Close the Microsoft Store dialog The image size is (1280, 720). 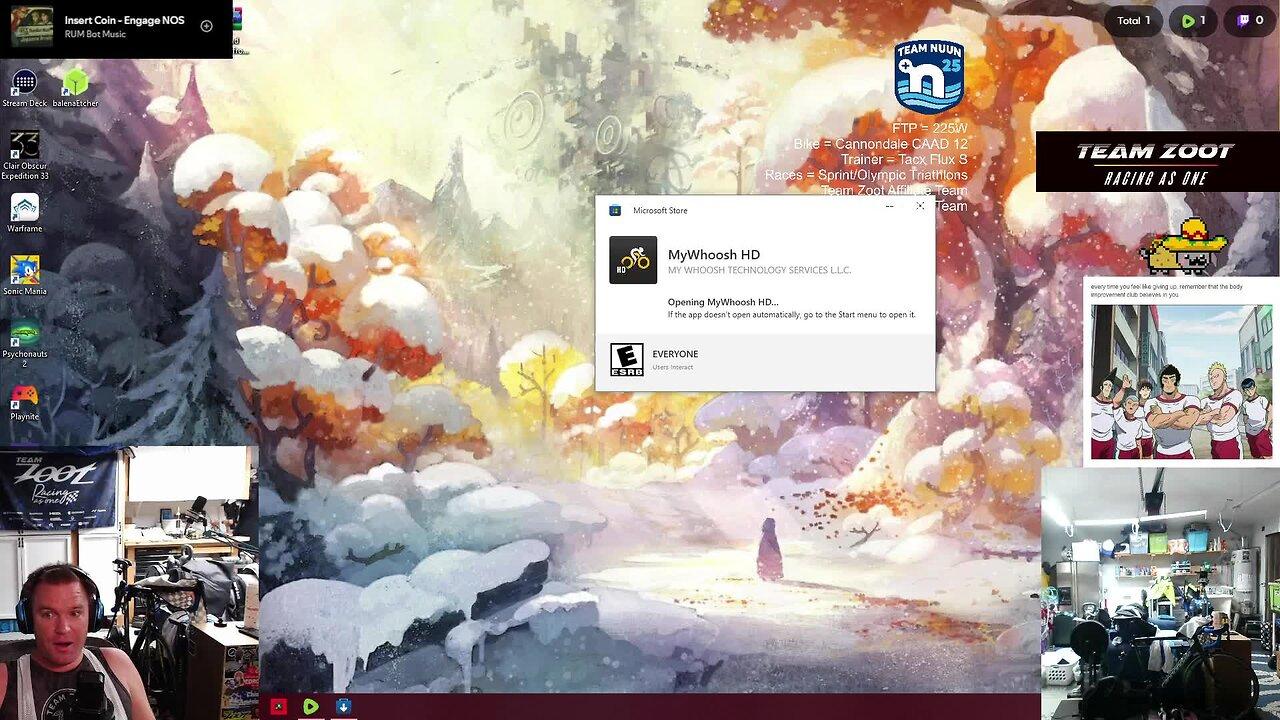(920, 207)
